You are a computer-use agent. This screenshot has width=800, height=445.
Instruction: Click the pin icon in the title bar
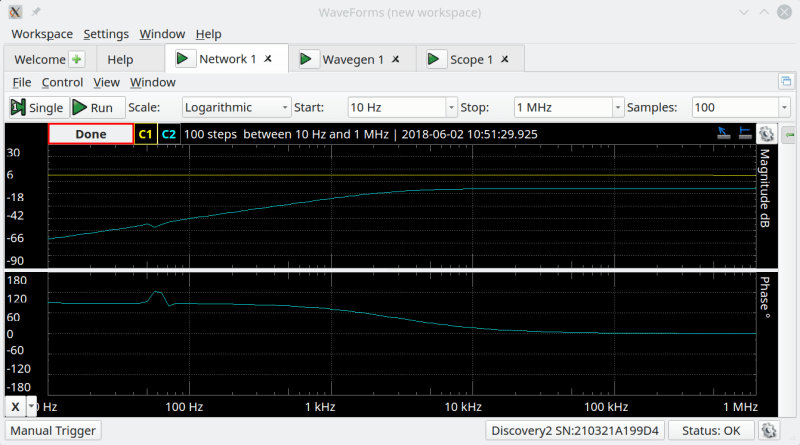pyautogui.click(x=36, y=11)
